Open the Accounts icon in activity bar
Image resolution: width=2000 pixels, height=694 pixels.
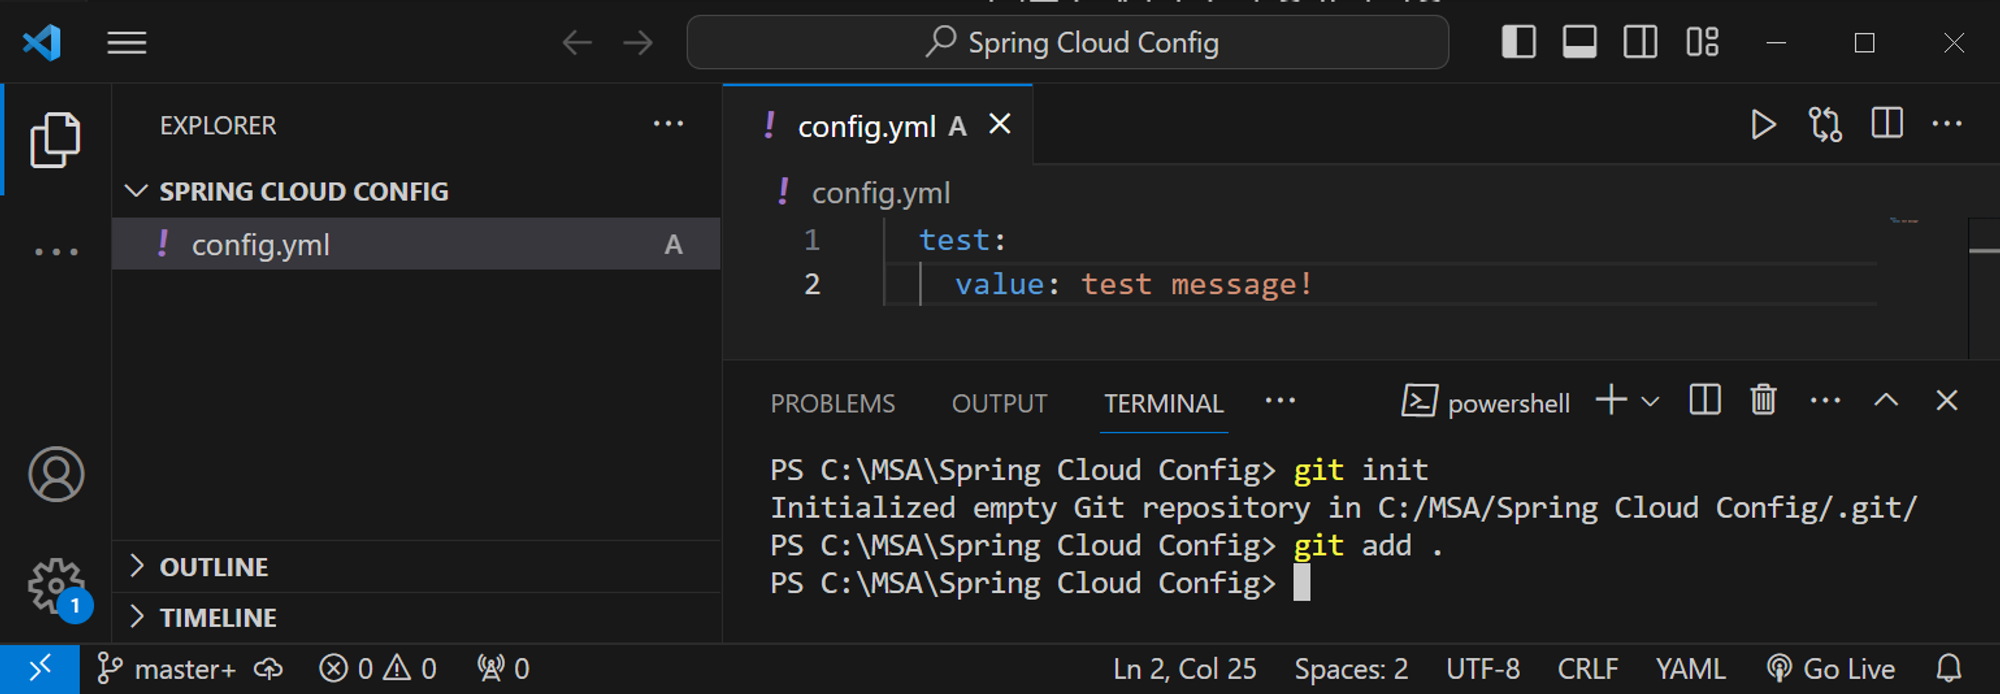[x=56, y=474]
